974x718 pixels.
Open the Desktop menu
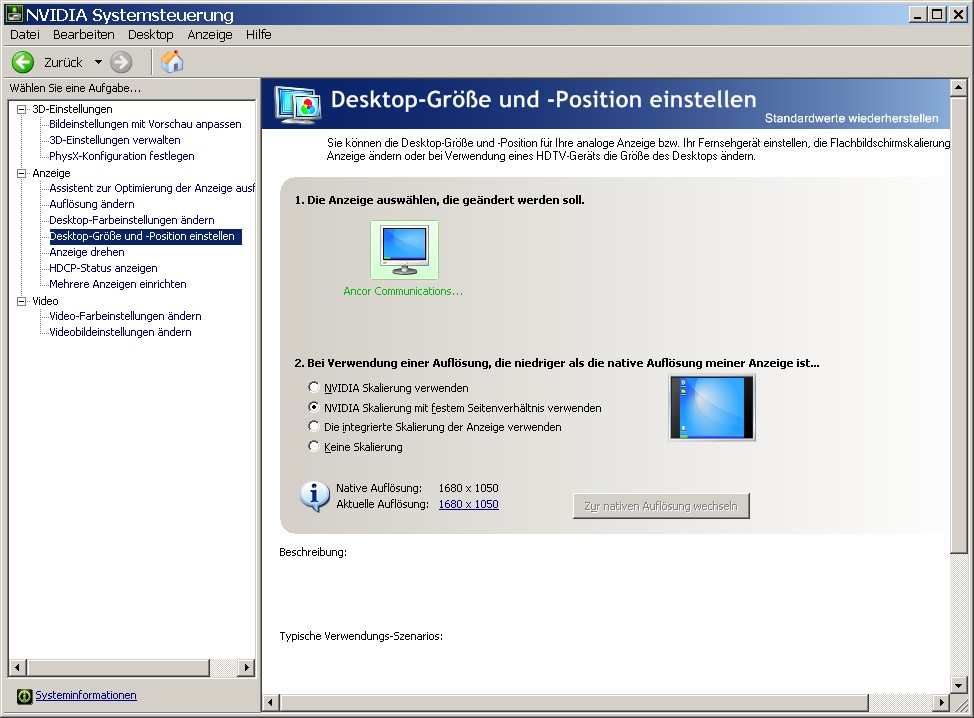tap(150, 35)
